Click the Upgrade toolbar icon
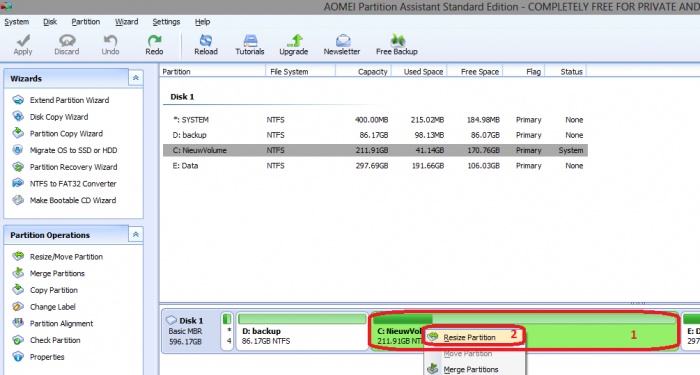Image resolution: width=700 pixels, height=375 pixels. coord(294,40)
